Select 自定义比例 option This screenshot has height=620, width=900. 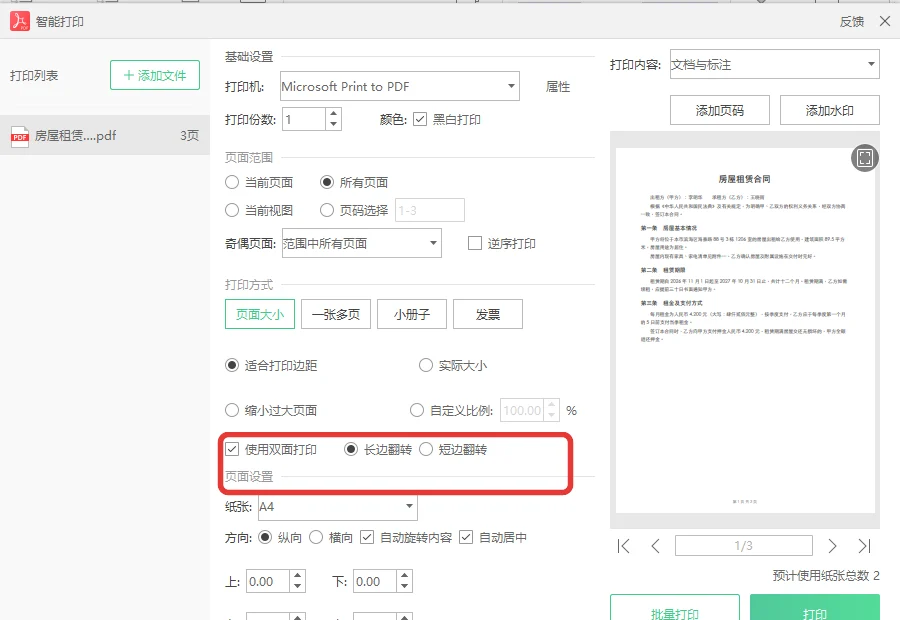pos(417,410)
